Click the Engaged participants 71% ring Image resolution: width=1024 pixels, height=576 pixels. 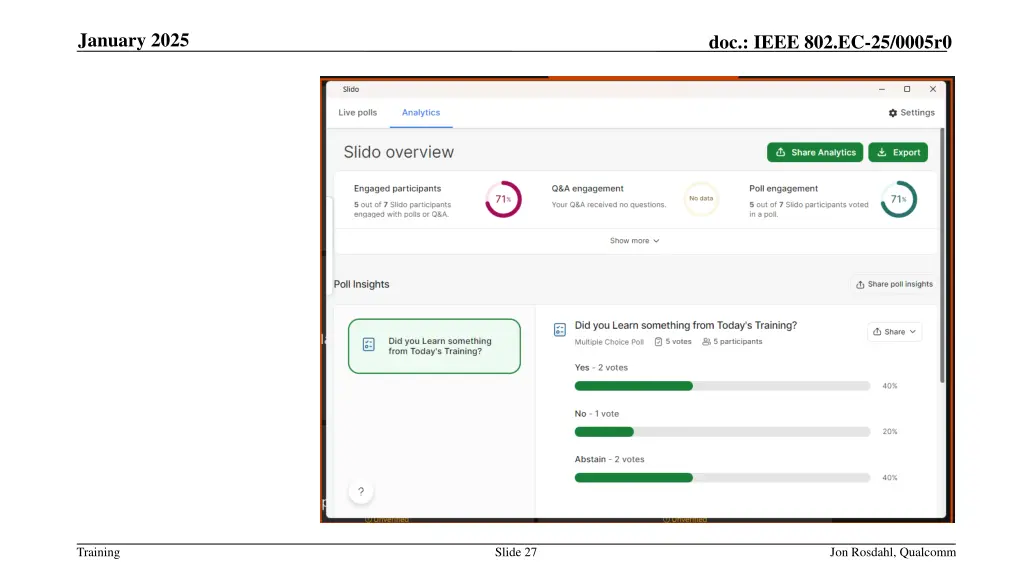(x=503, y=199)
